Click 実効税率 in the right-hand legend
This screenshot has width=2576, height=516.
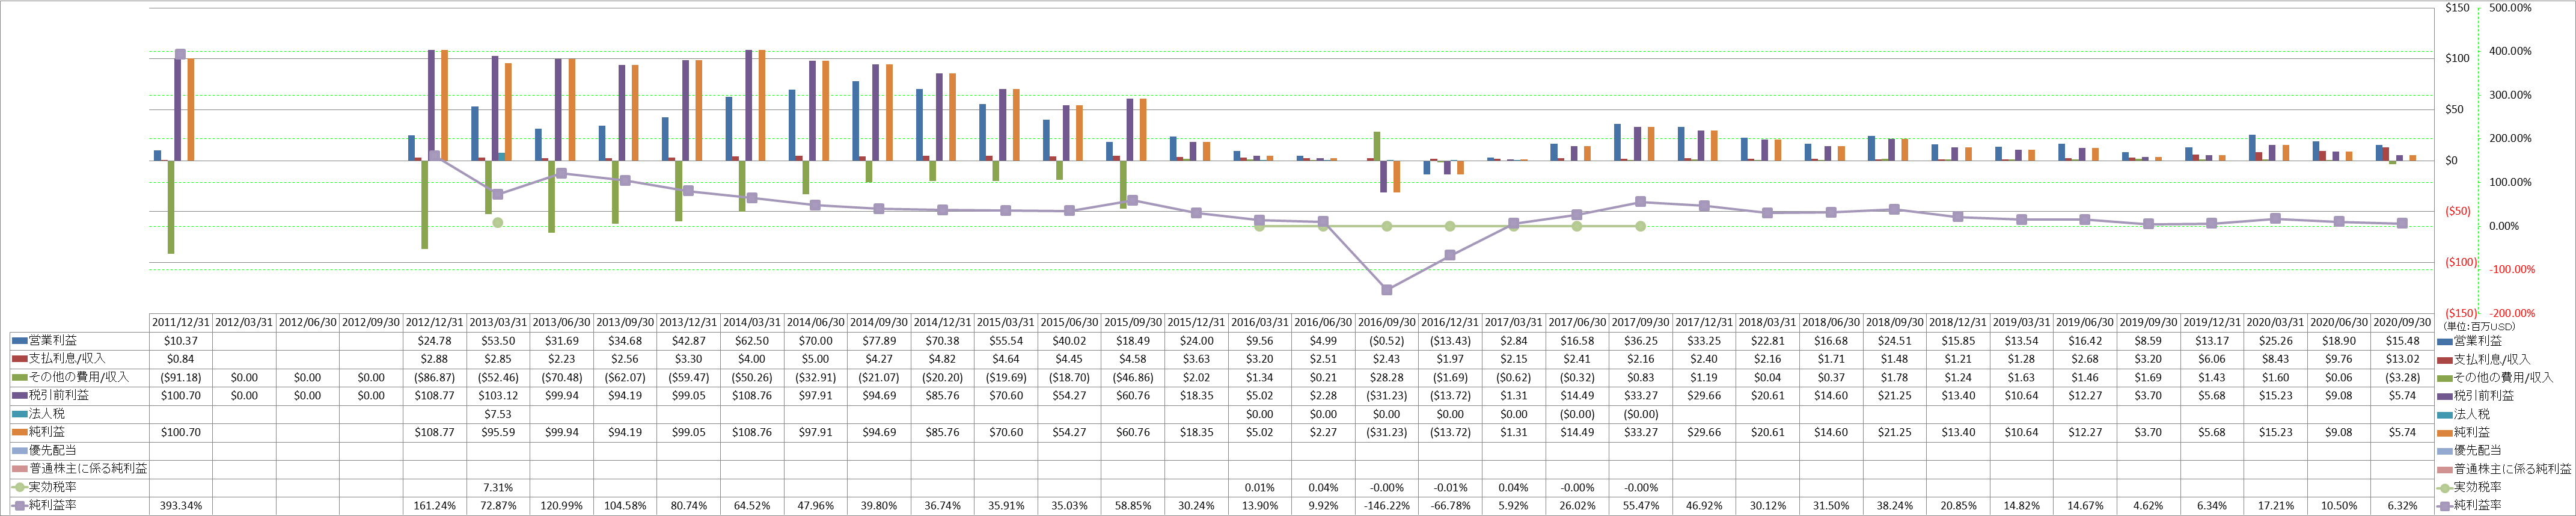[2478, 487]
